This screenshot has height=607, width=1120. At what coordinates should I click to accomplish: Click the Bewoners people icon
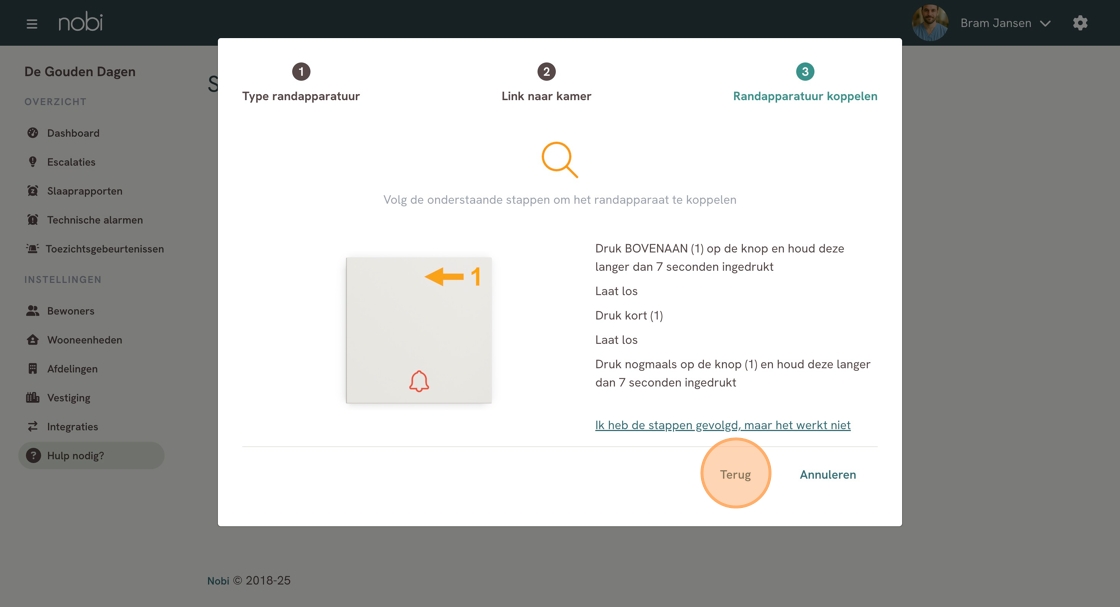(32, 311)
